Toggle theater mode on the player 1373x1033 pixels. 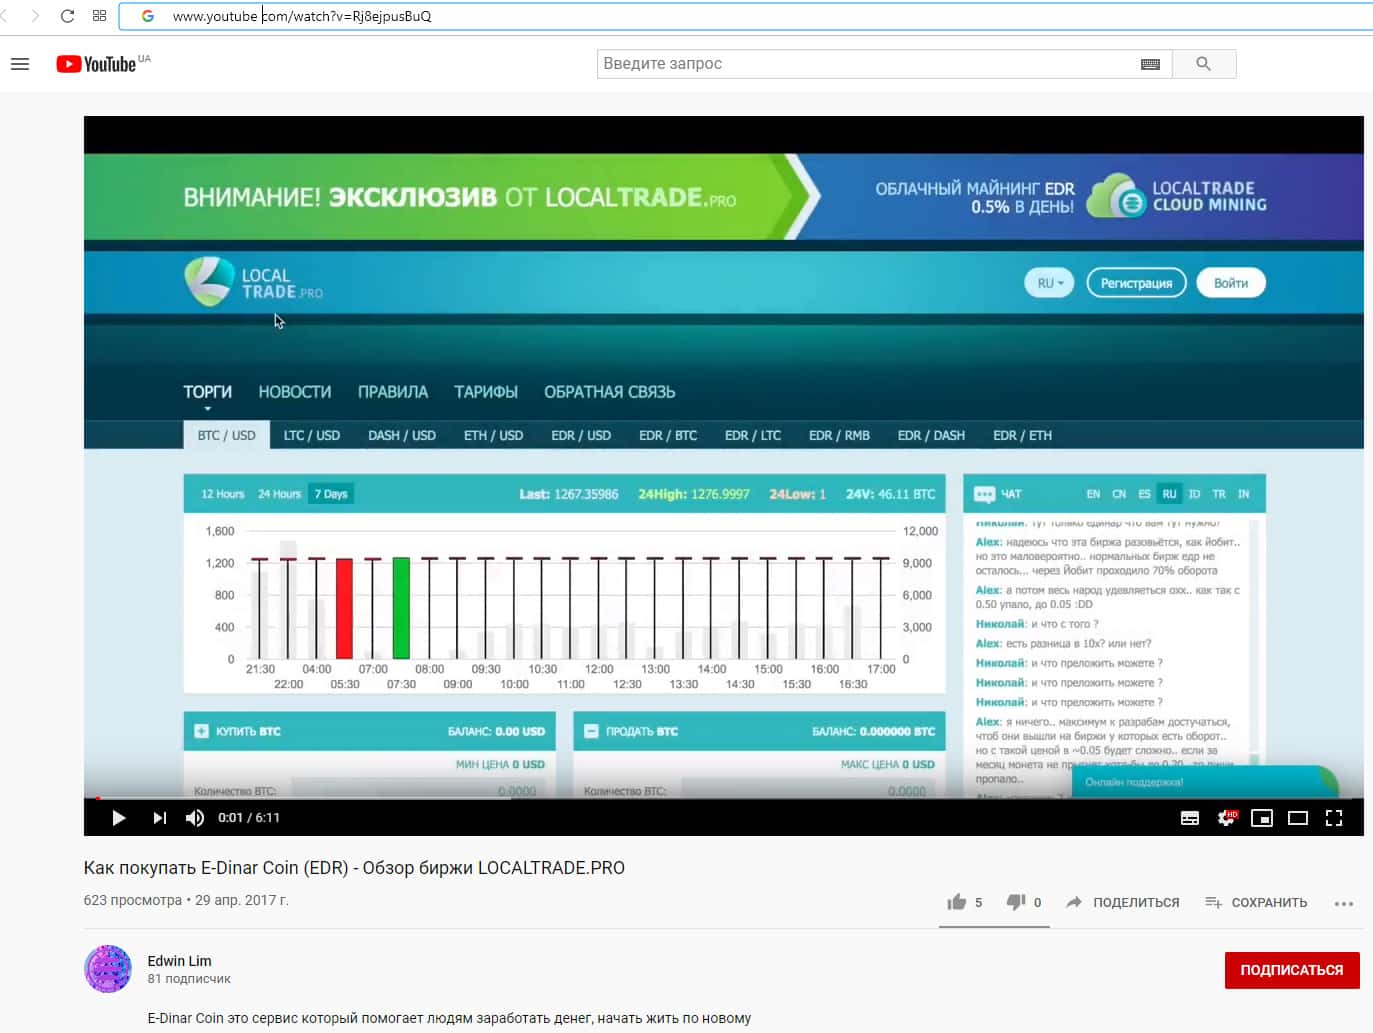1298,818
